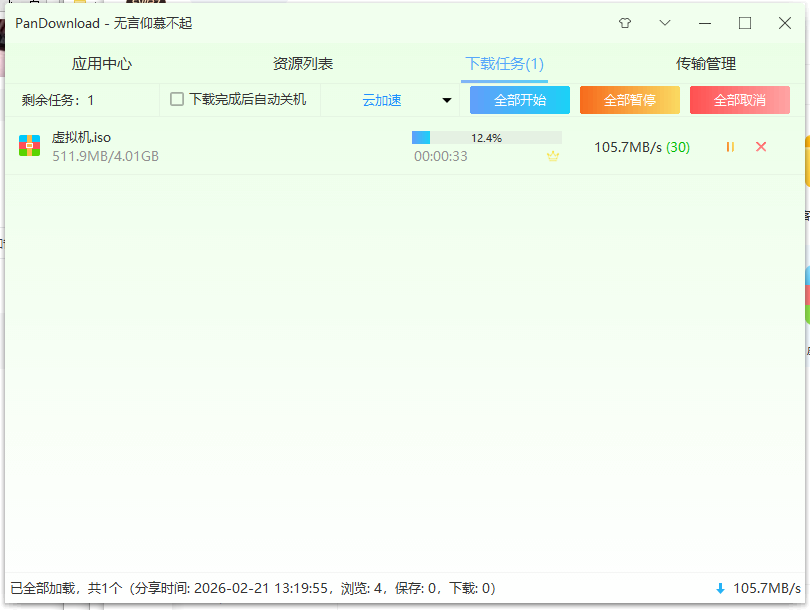Switch to the 资源列表 tab
This screenshot has height=610, width=810.
click(304, 62)
